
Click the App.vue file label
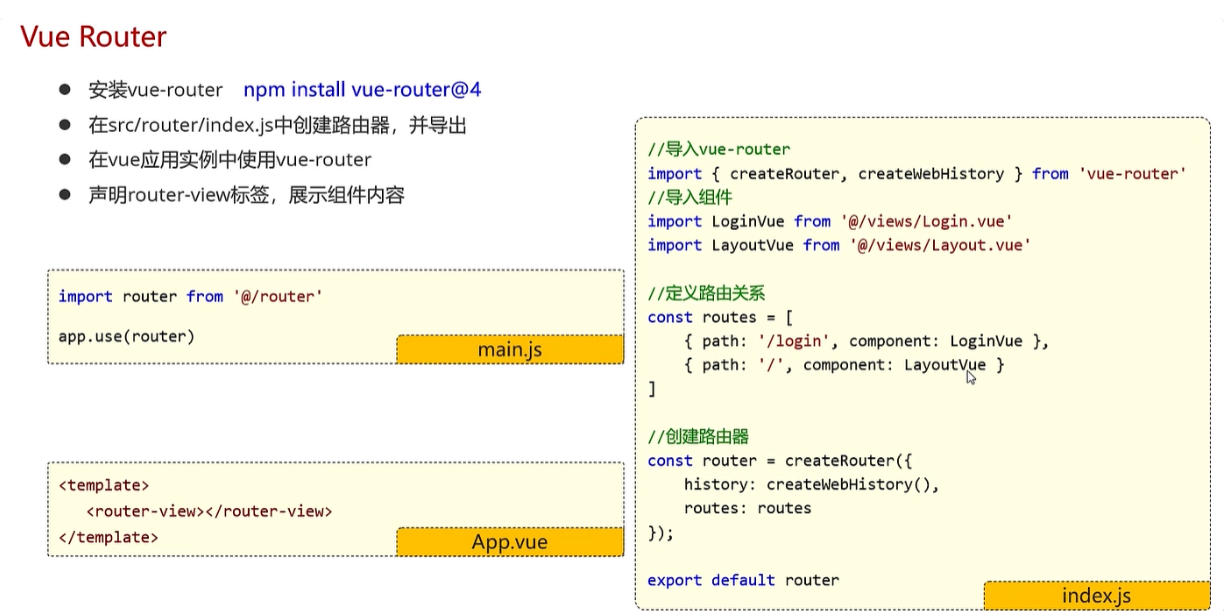[510, 542]
